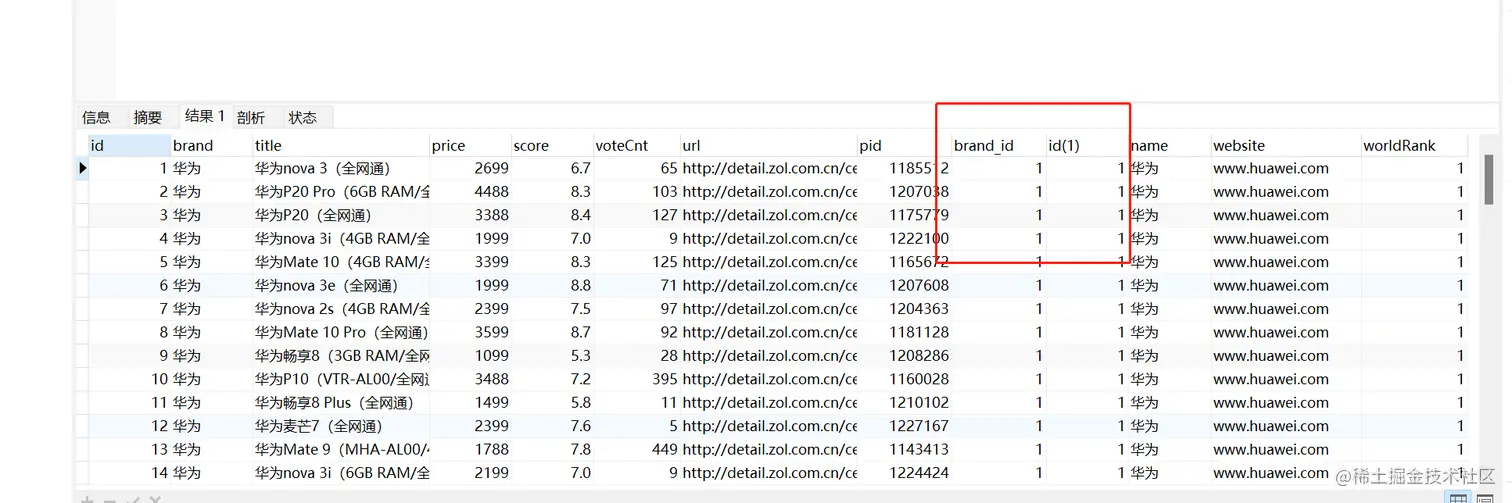Click the title cell 华为Mate 9（MHA-AL00
1512x503 pixels.
point(341,450)
